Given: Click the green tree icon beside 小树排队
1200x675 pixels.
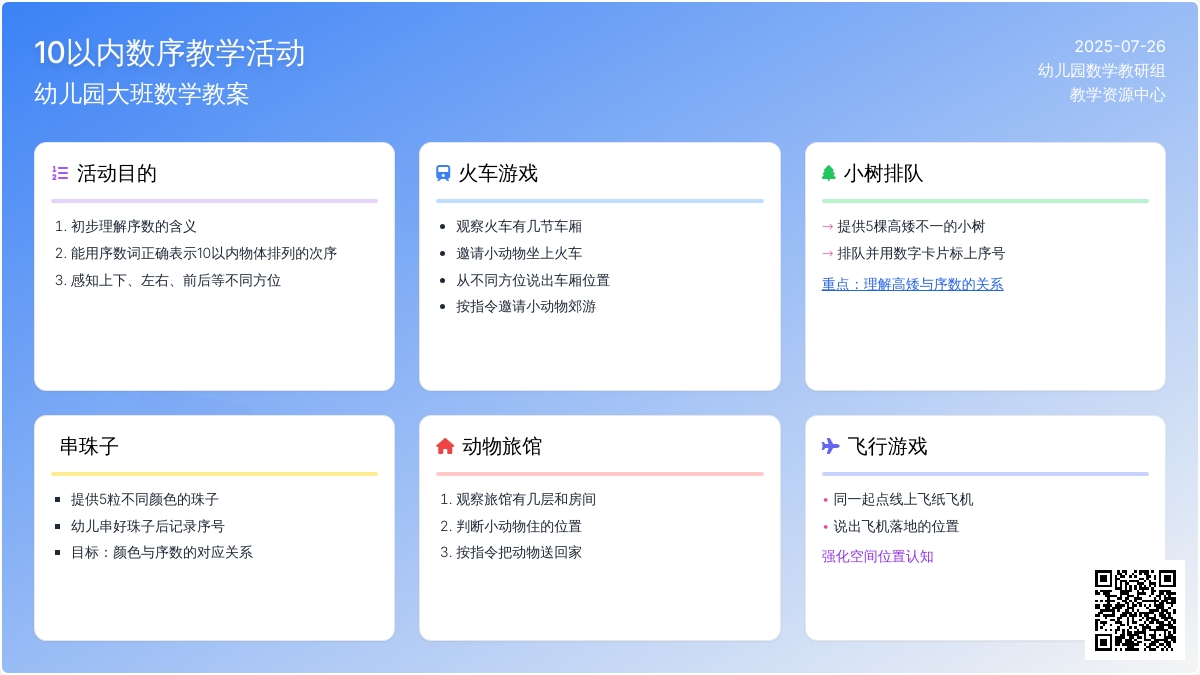Looking at the screenshot, I should [x=828, y=173].
